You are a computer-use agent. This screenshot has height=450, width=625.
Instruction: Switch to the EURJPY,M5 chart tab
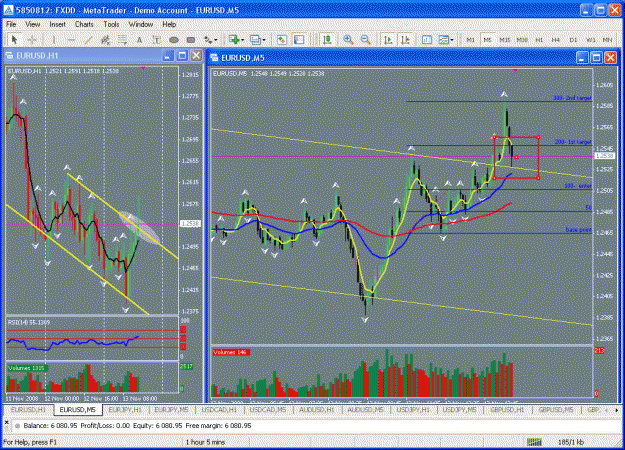[x=171, y=410]
